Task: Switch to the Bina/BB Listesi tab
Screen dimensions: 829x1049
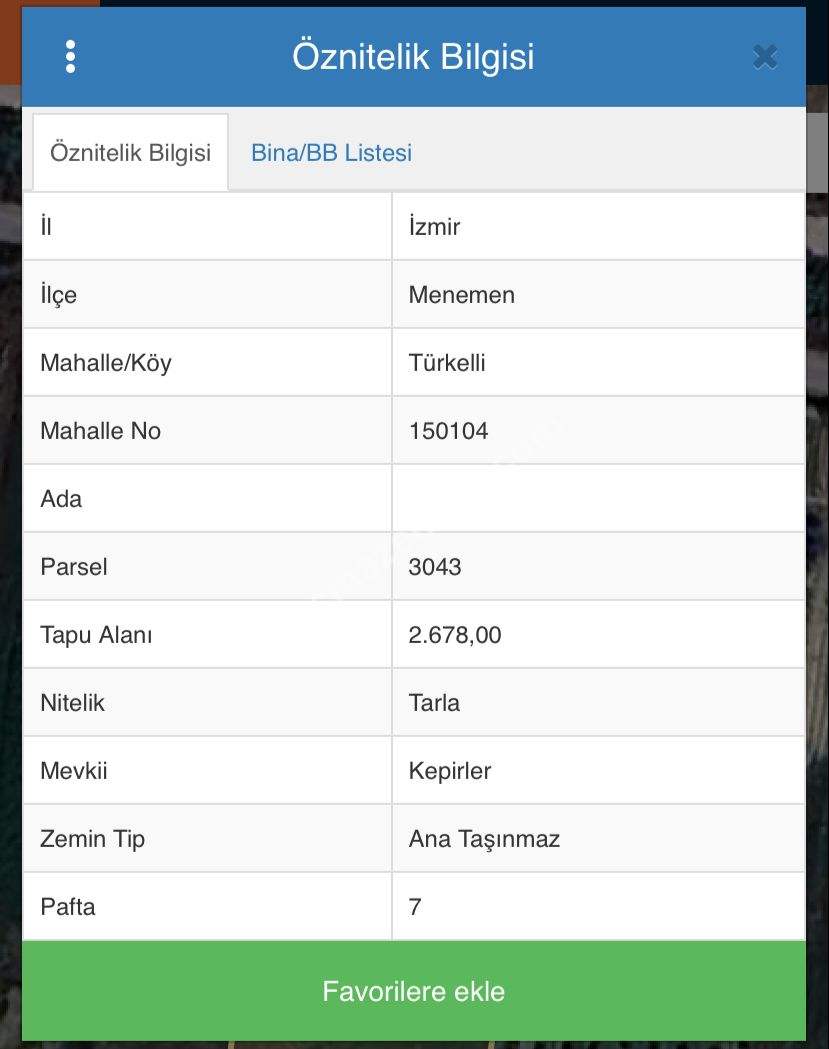Action: tap(331, 153)
